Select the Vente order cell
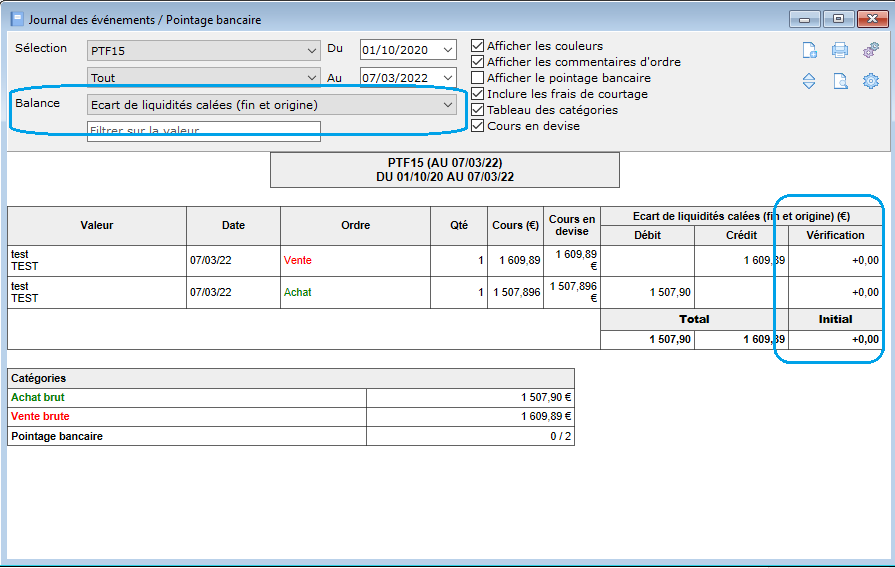The image size is (895, 568). (356, 261)
